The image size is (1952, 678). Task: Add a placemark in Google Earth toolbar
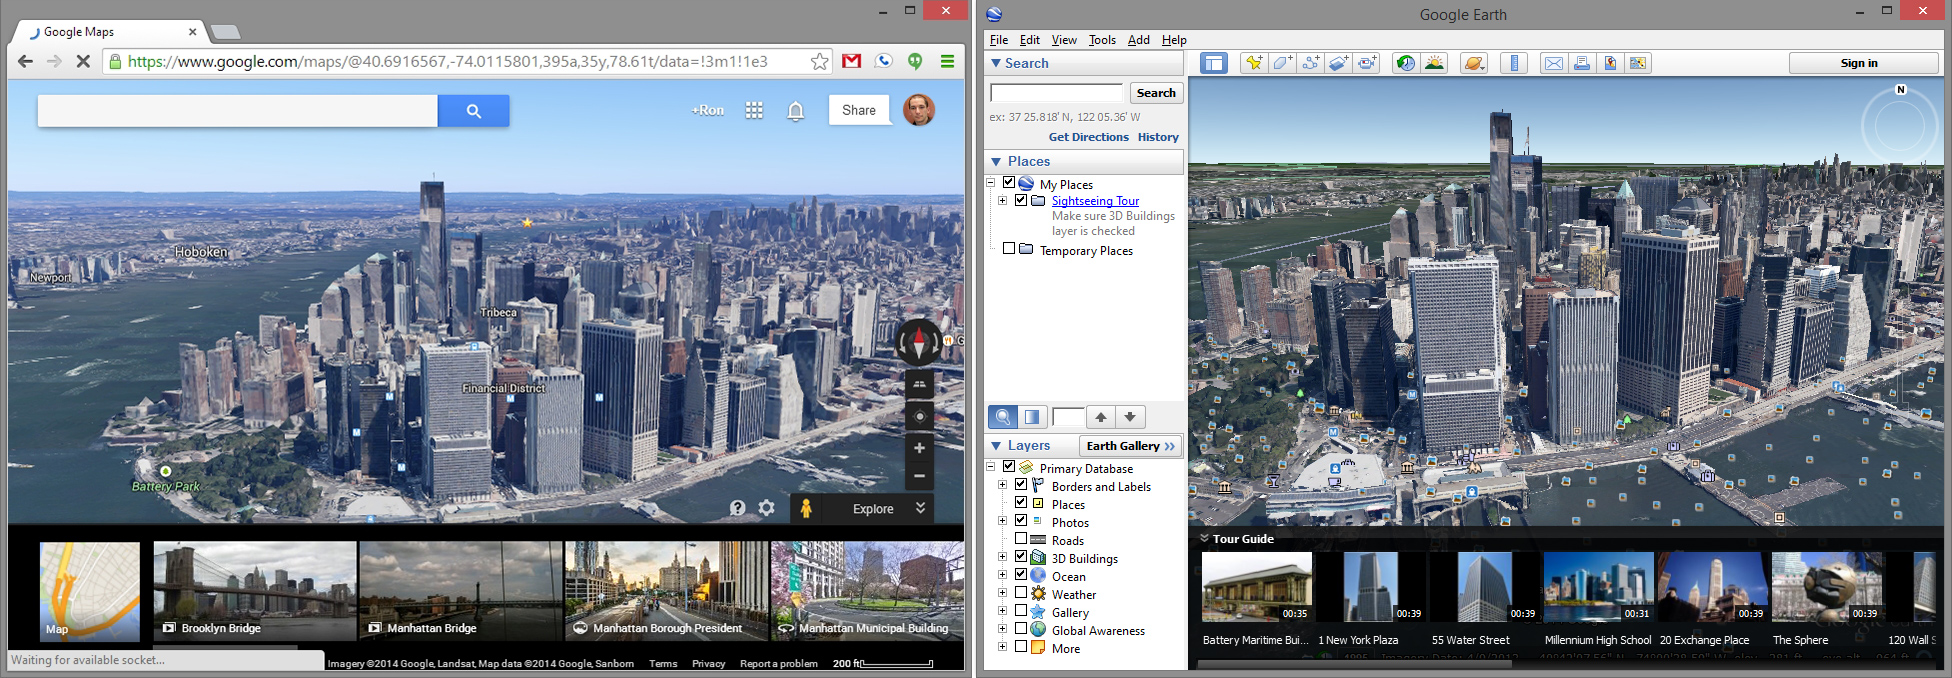click(x=1253, y=63)
